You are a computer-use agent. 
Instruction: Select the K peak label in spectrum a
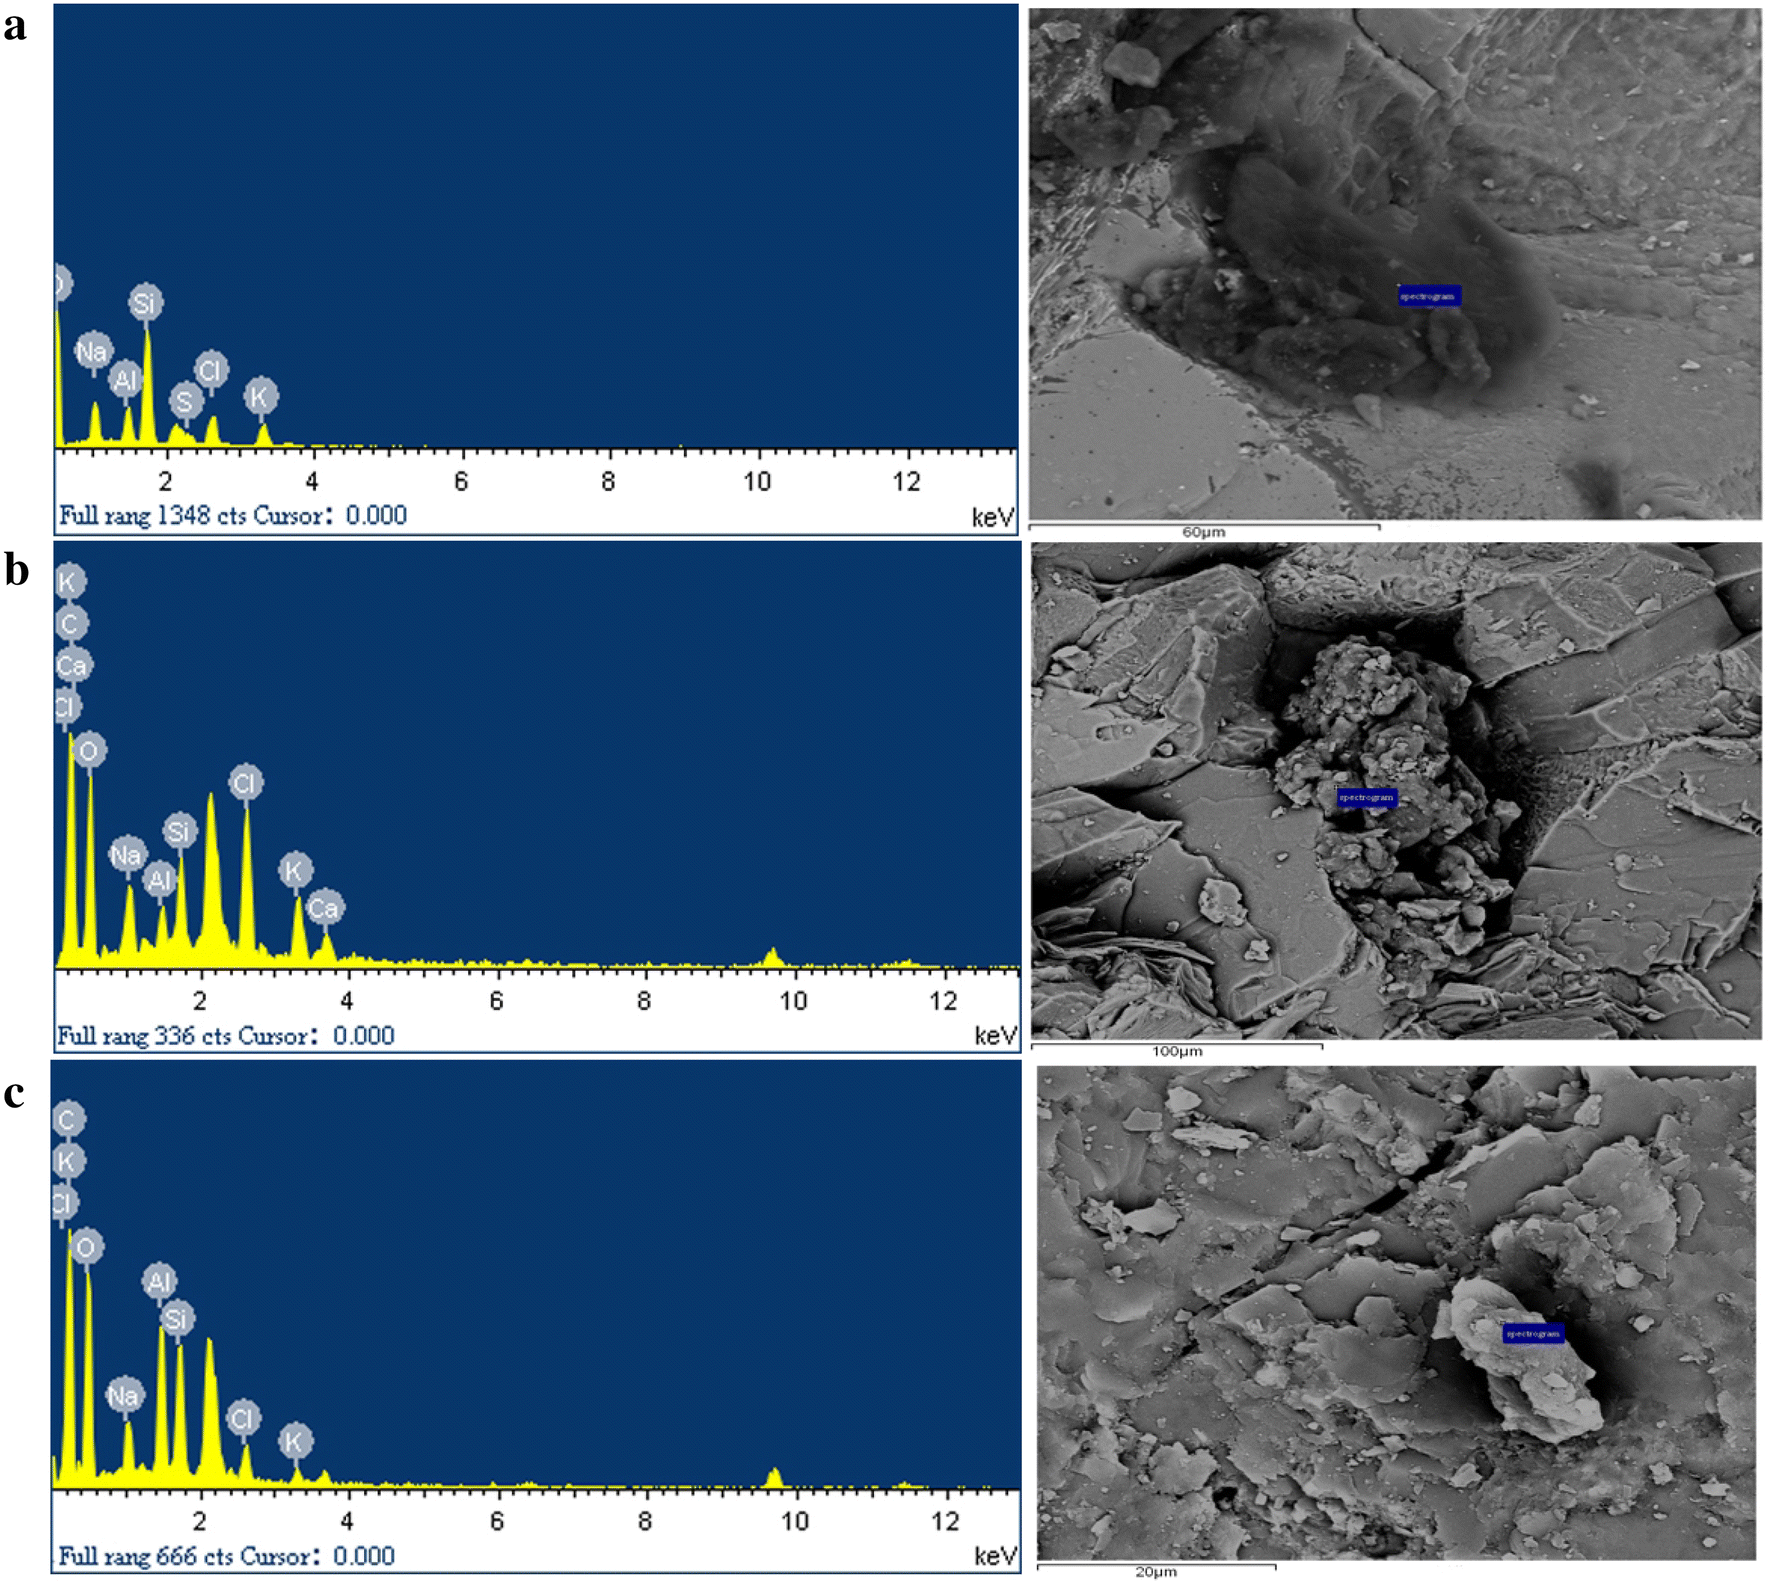coord(260,396)
